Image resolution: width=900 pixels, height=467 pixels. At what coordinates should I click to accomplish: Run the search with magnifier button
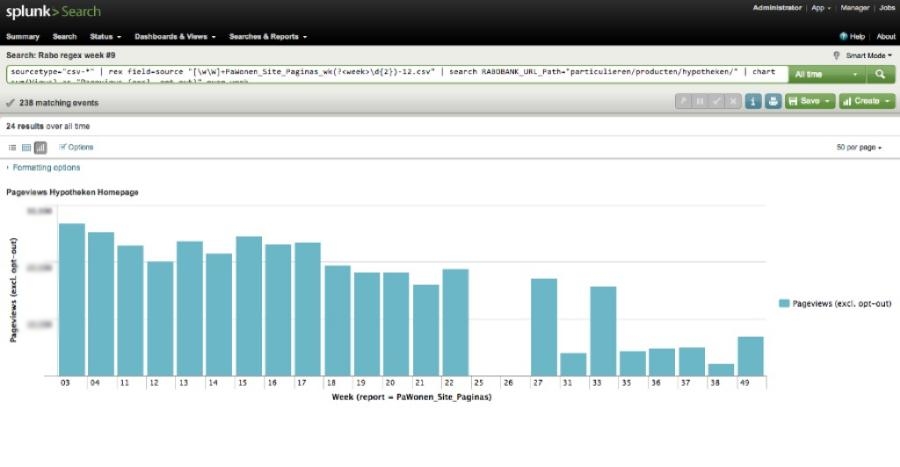879,75
